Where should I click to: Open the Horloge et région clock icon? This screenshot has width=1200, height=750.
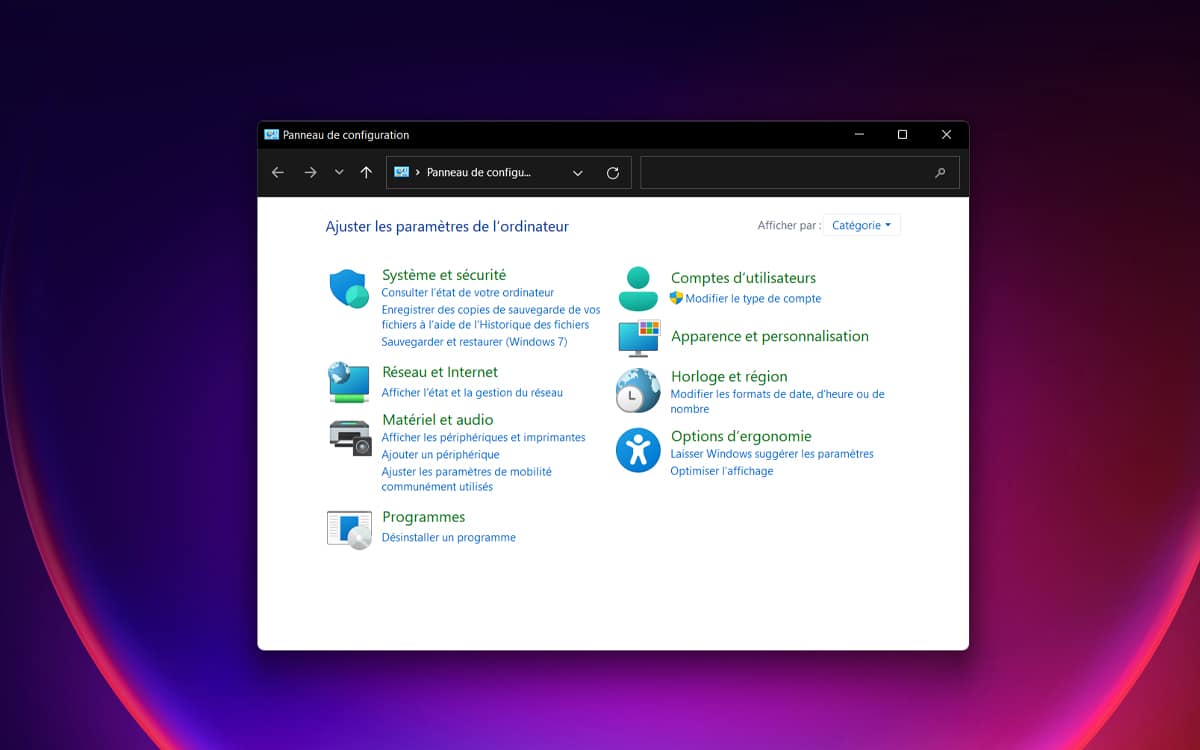(638, 391)
